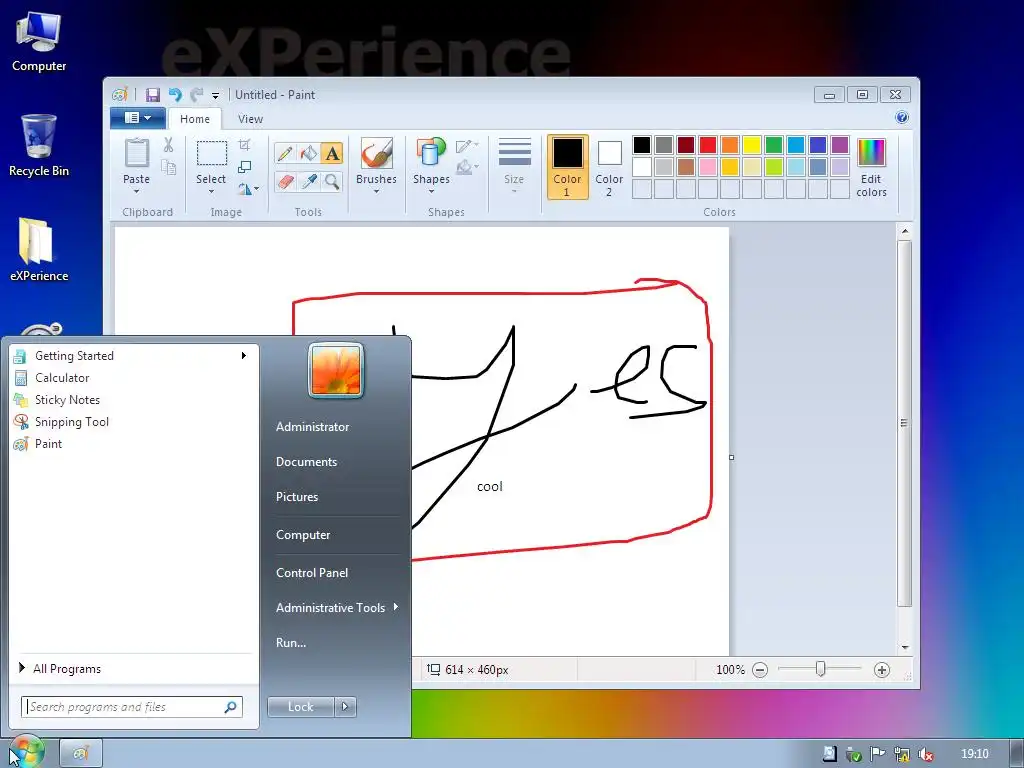Click the Lock button
The image size is (1024, 768).
click(301, 707)
